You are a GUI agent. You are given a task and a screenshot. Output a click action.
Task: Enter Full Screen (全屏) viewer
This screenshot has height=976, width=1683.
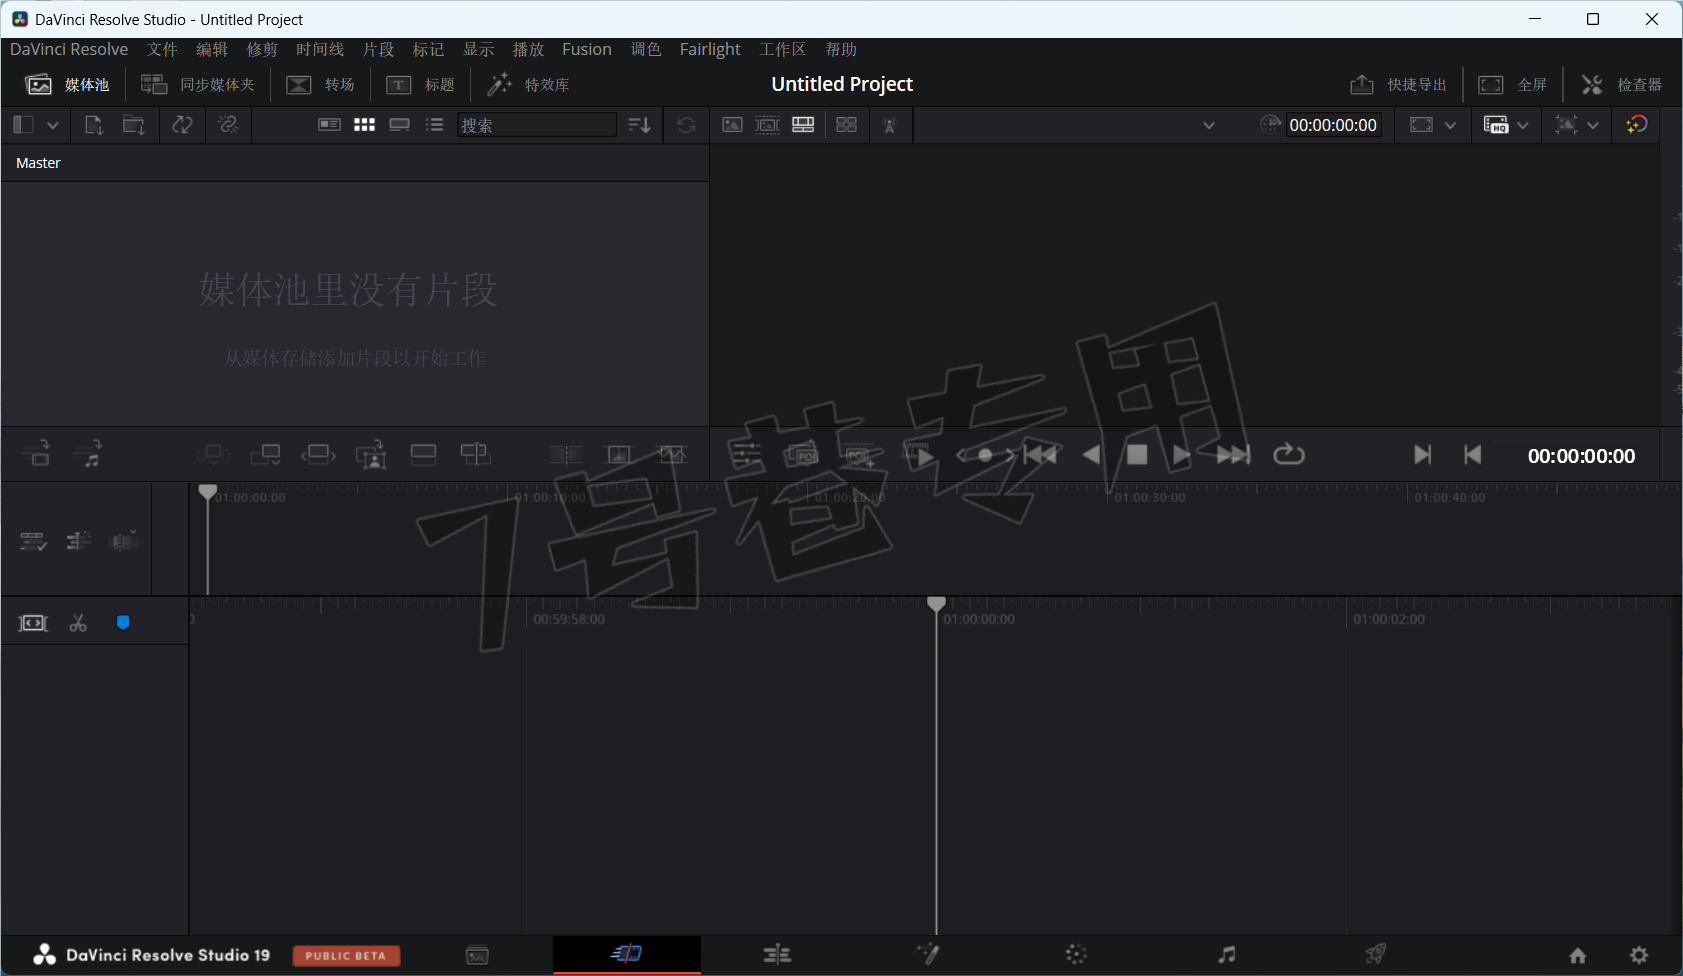coord(1513,85)
